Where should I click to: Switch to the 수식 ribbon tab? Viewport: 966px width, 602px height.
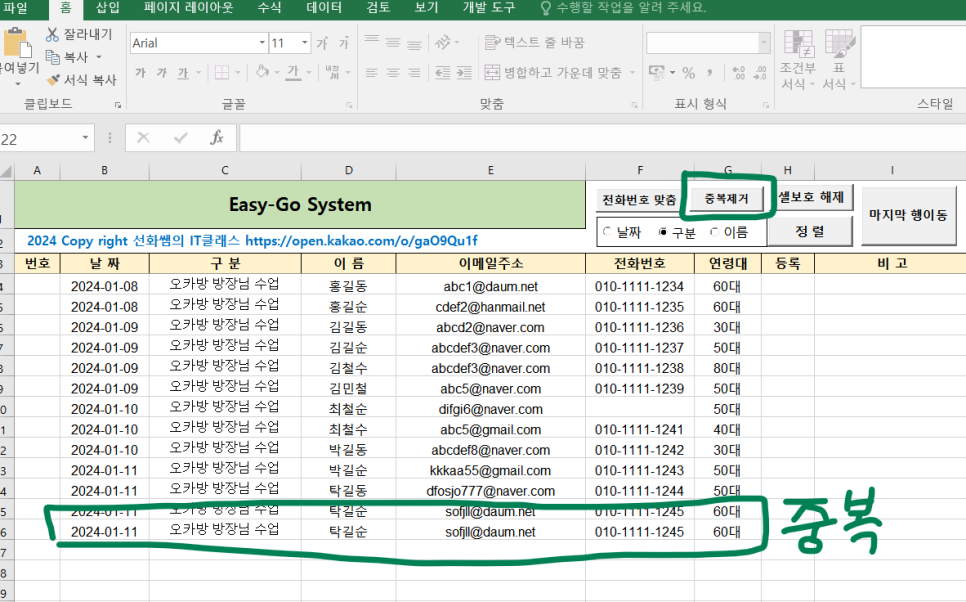point(269,8)
